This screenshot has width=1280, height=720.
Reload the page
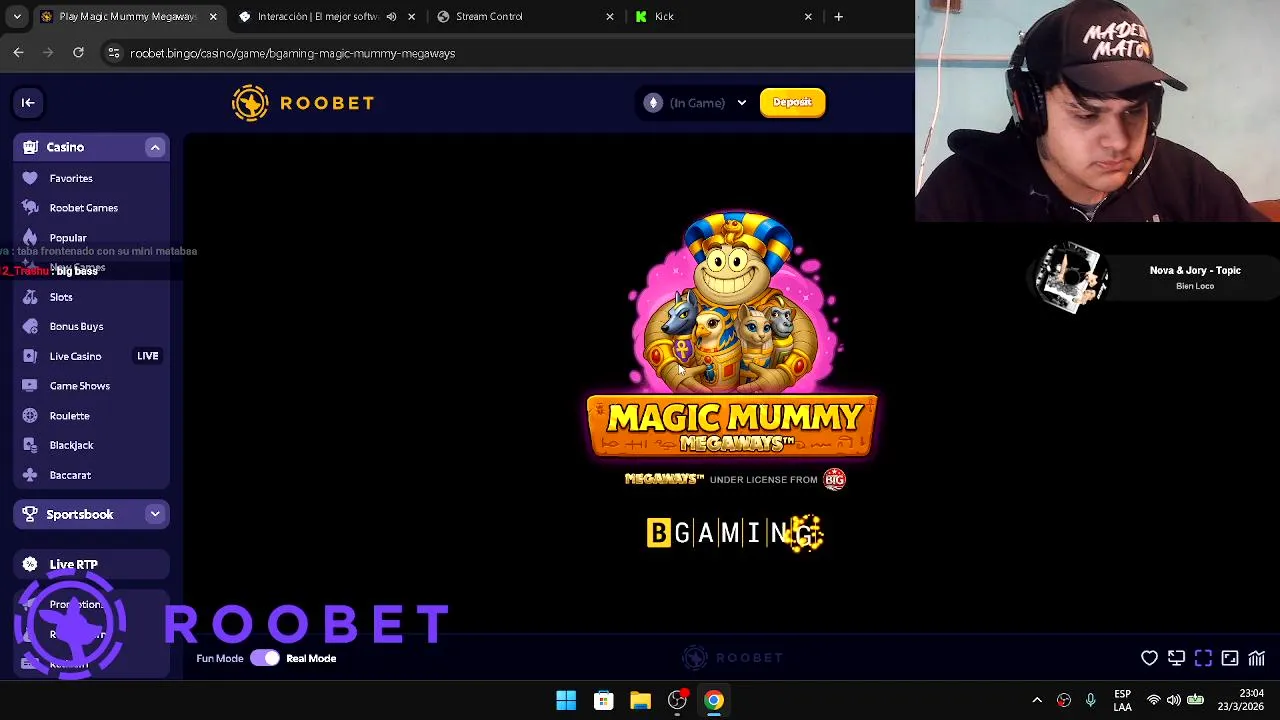pyautogui.click(x=78, y=53)
